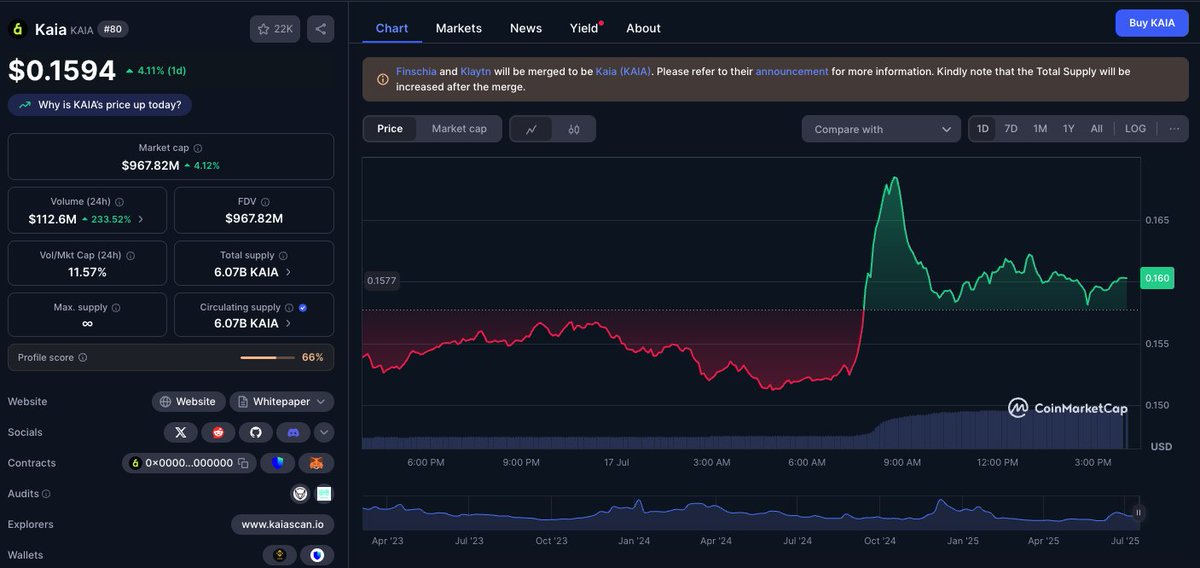Open Kaia's Reddit social link
The width and height of the screenshot is (1200, 568).
(218, 432)
